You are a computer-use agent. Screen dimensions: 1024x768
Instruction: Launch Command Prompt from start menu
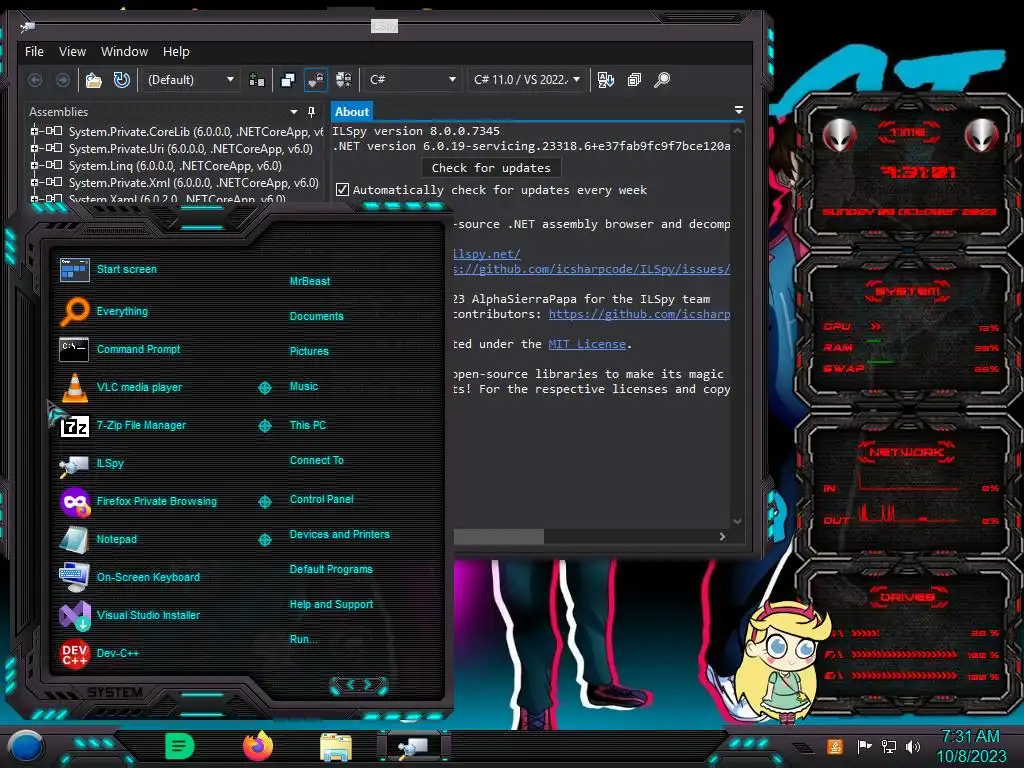coord(138,349)
